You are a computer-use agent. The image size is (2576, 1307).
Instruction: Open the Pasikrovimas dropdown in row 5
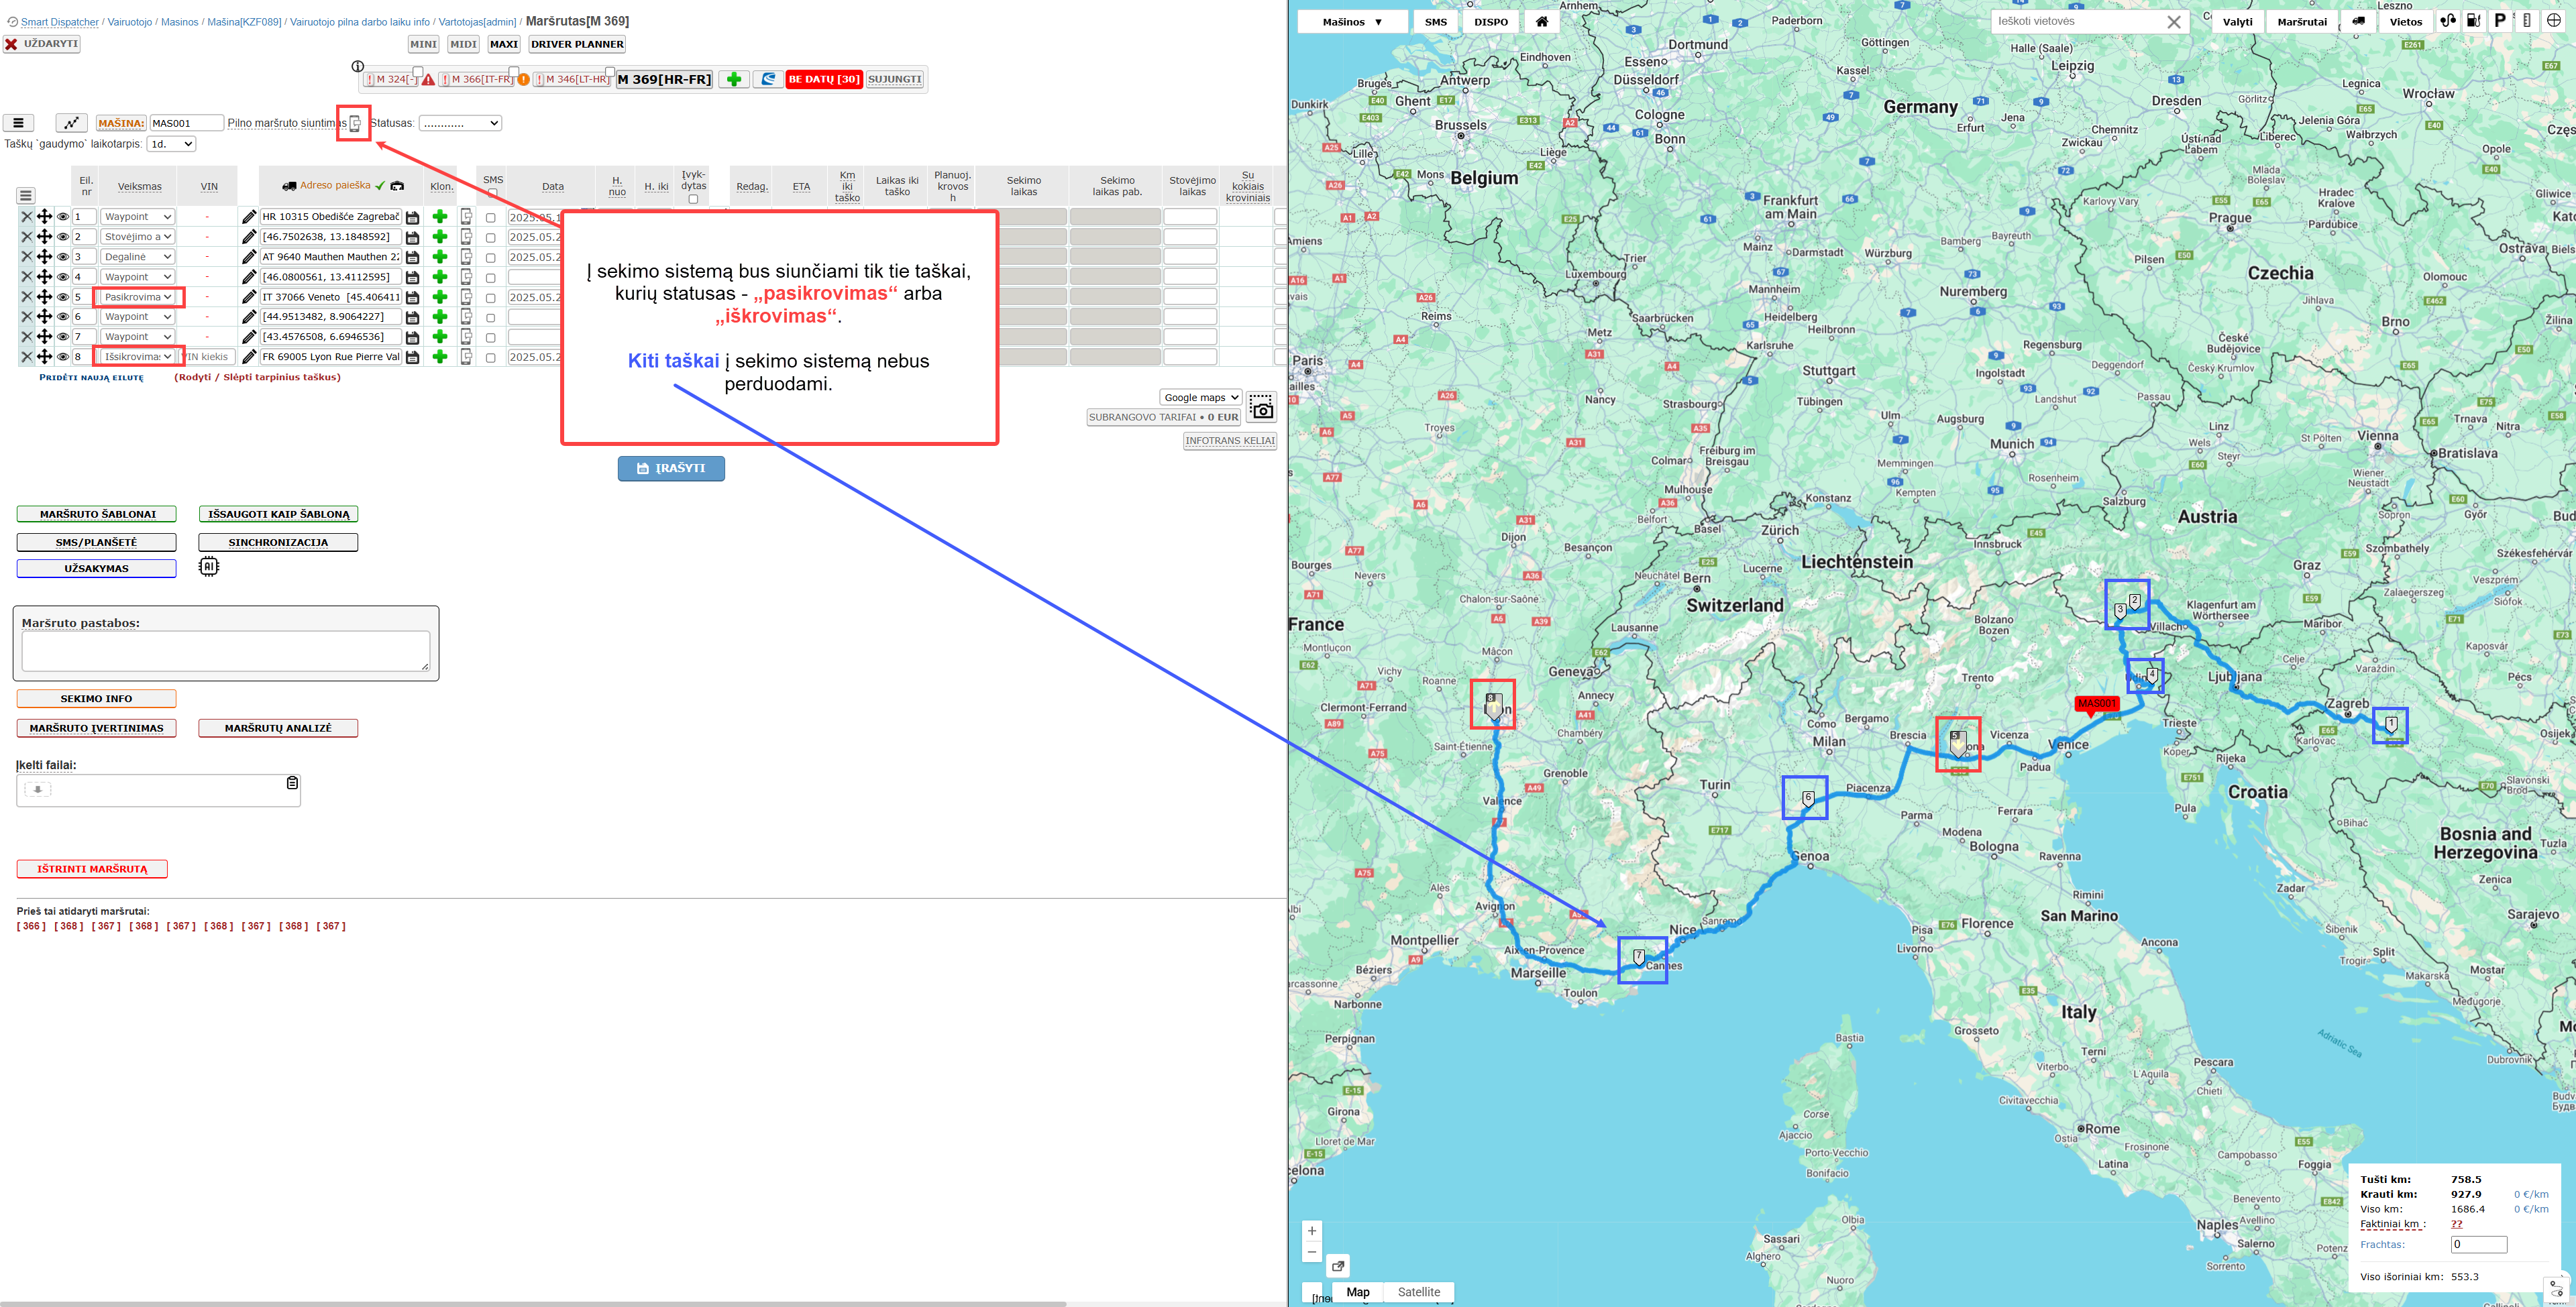click(x=138, y=297)
